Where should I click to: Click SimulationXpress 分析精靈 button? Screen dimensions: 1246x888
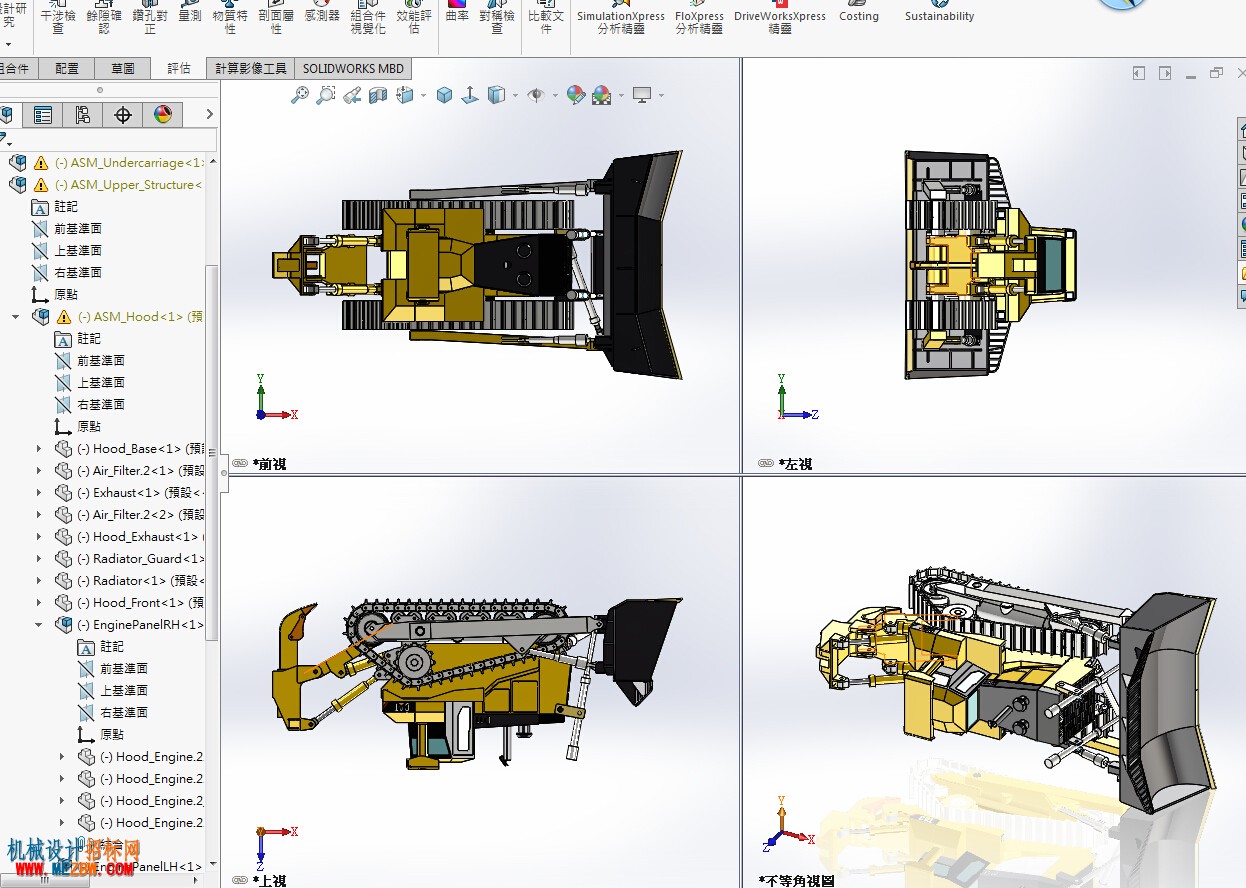pos(620,17)
